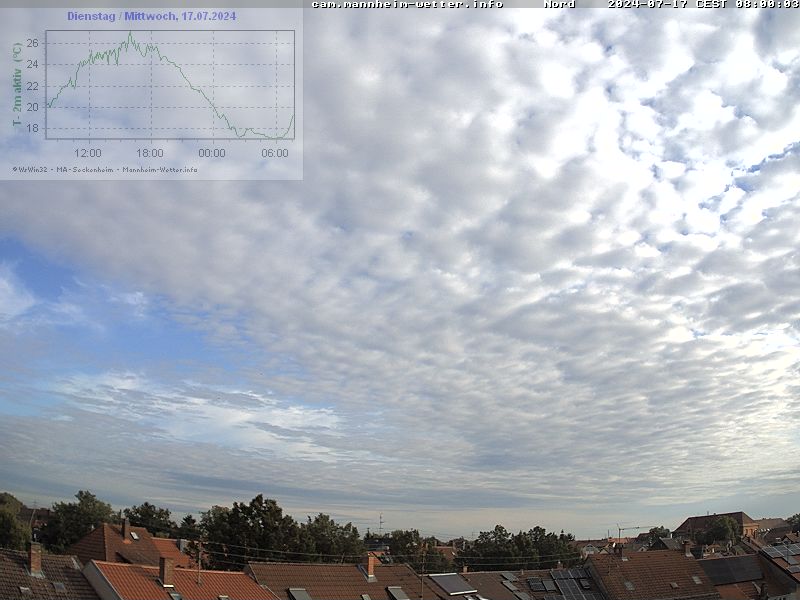
Task: Select the 00:00 time axis label
Action: 212,153
